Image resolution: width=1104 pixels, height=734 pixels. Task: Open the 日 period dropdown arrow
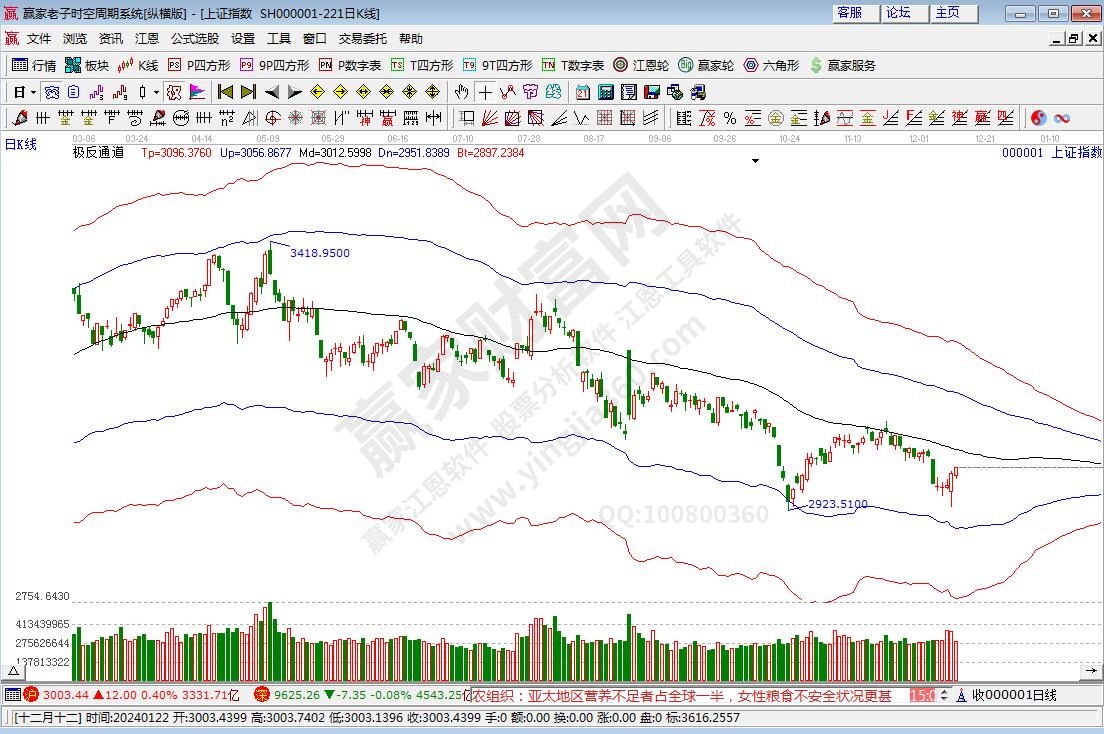pyautogui.click(x=33, y=92)
